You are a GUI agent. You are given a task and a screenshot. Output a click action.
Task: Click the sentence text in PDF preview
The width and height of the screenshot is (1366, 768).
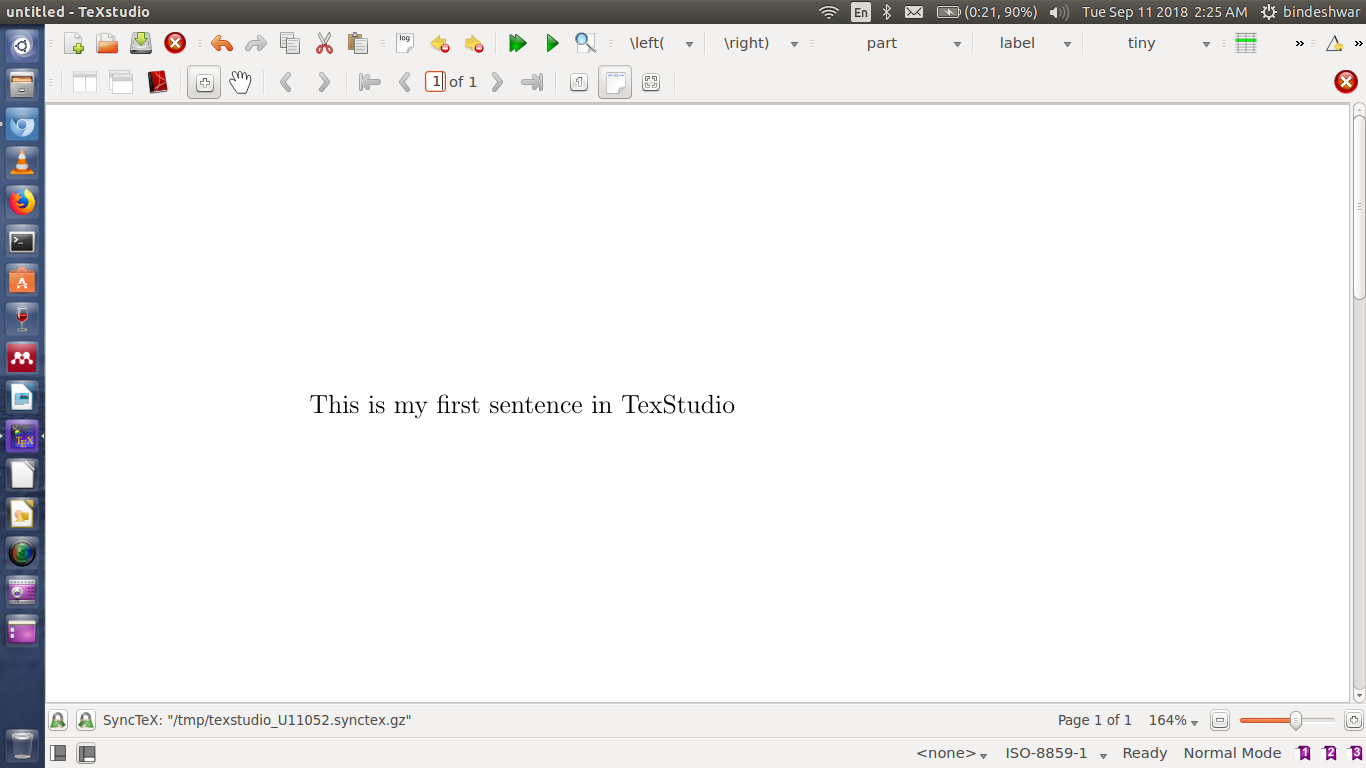click(522, 405)
